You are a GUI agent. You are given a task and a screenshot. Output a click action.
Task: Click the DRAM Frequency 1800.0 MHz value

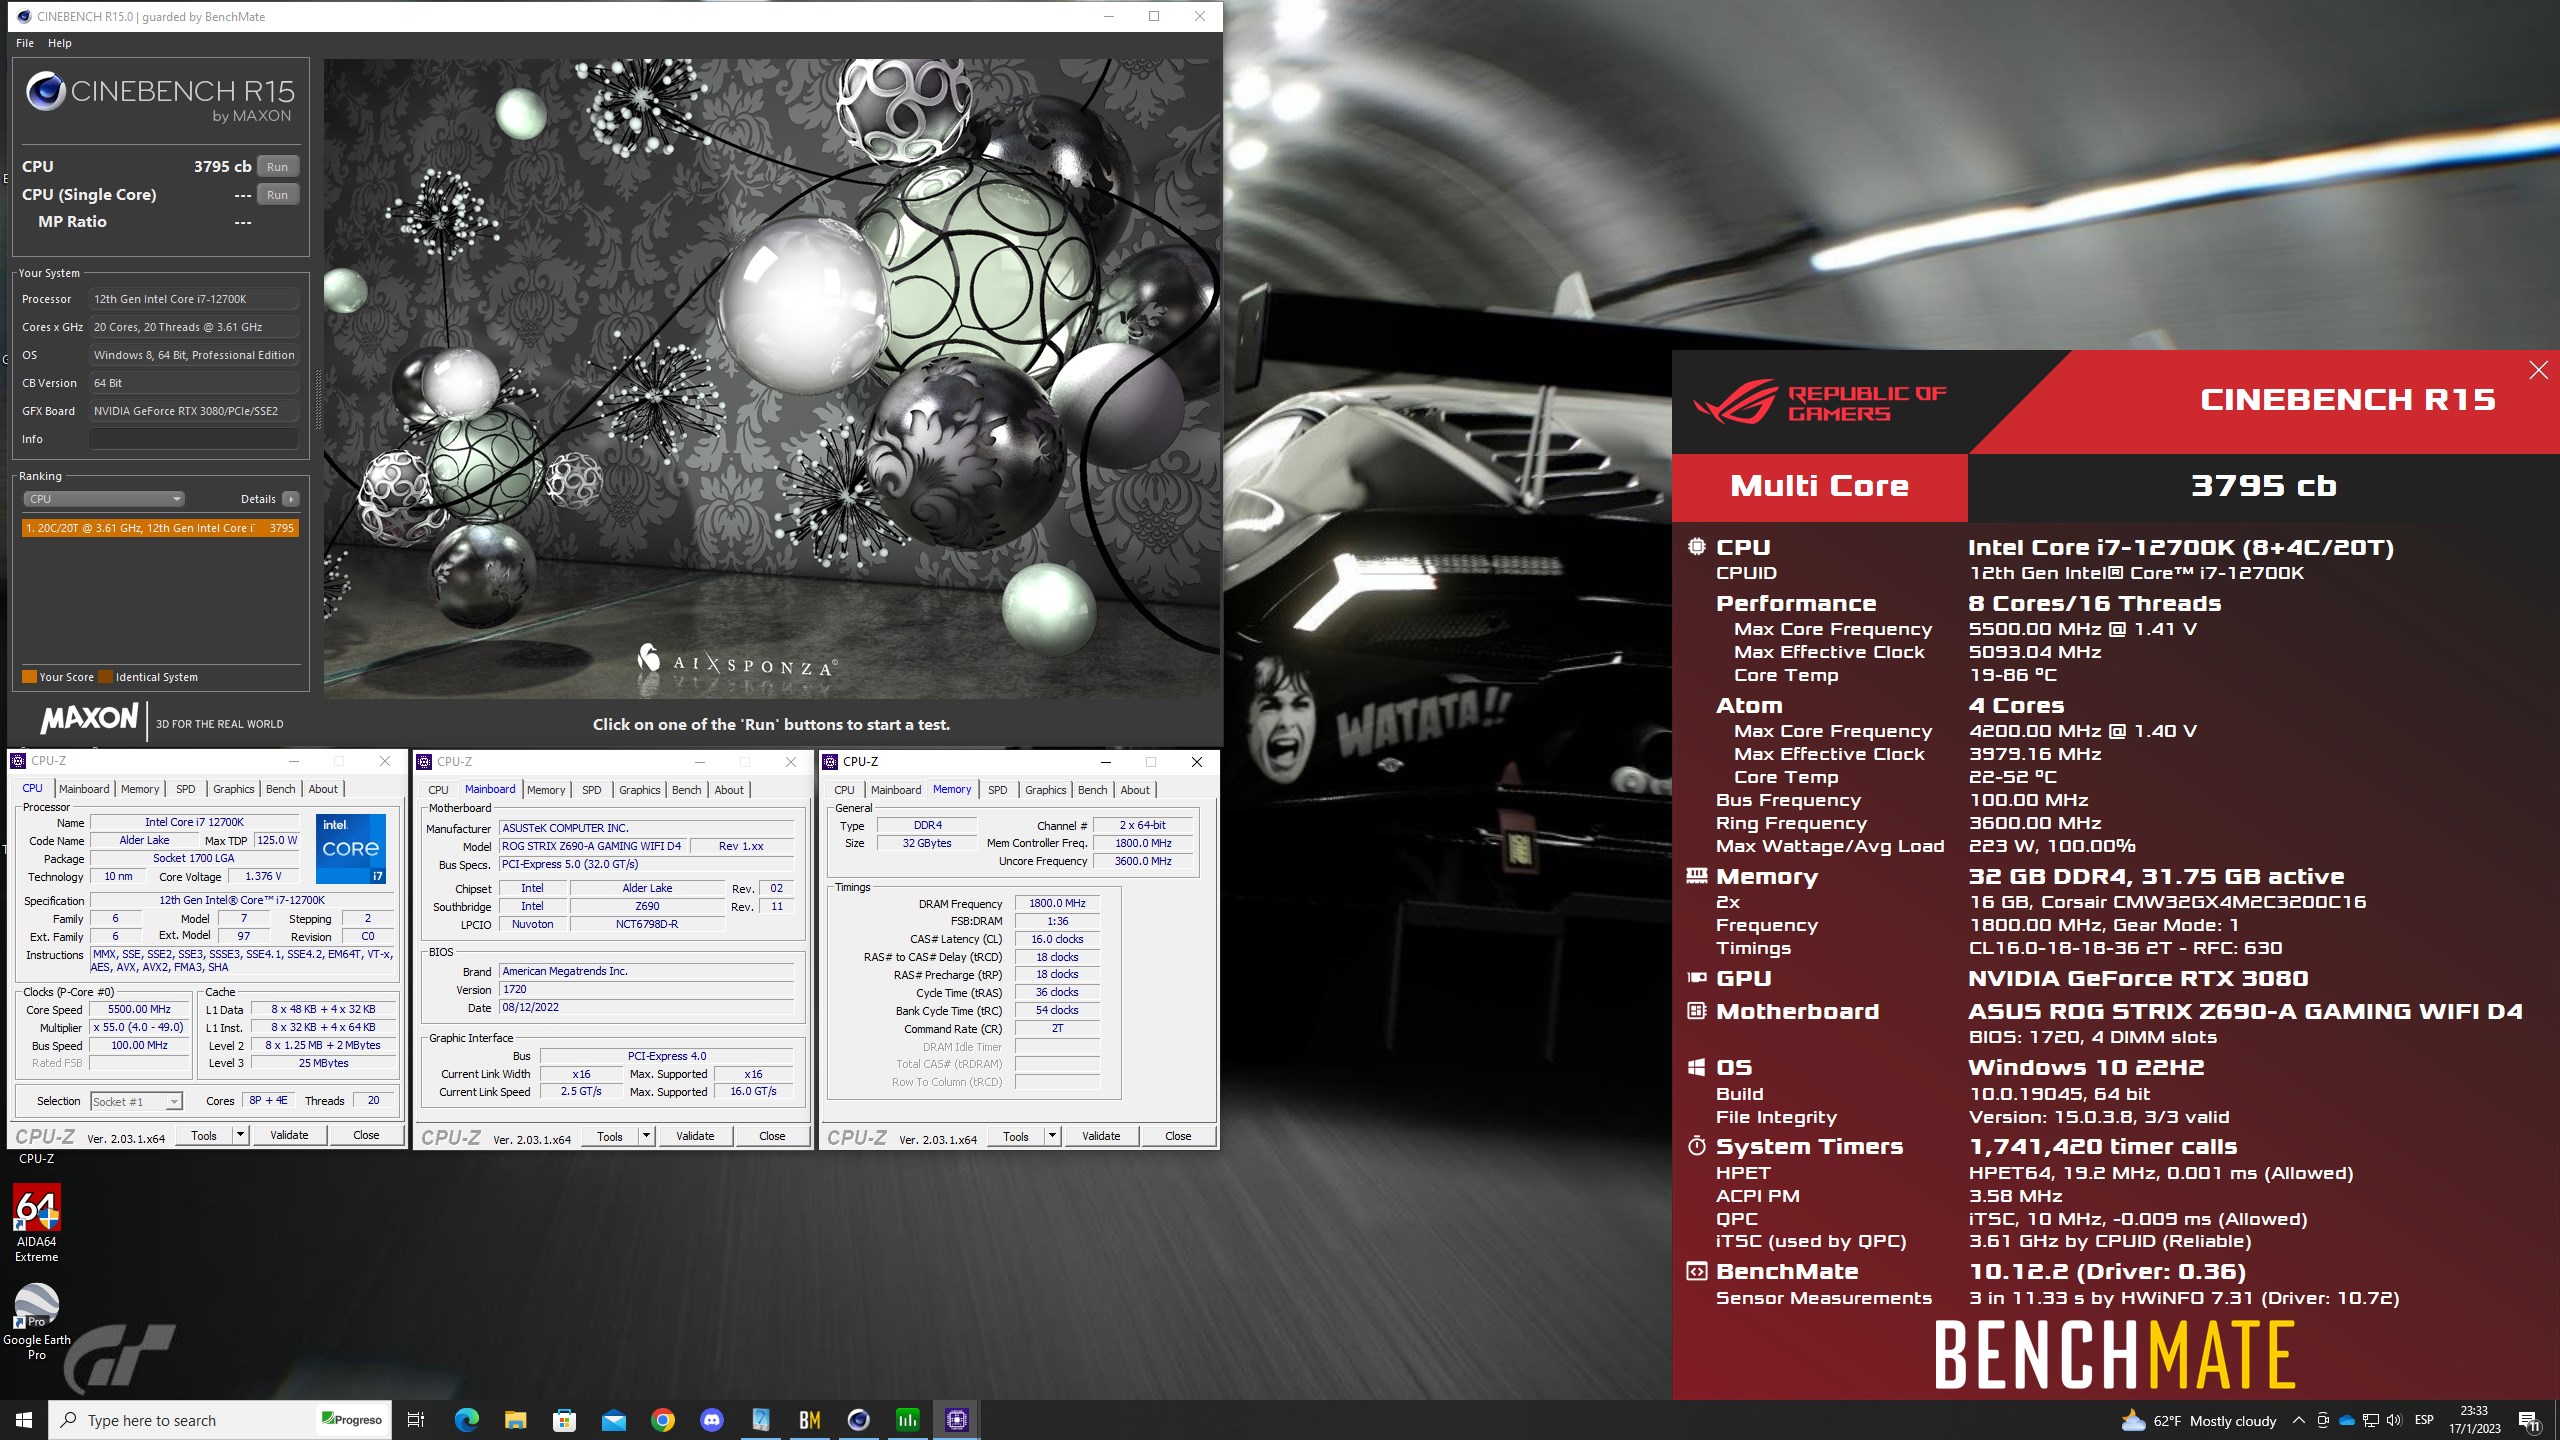(1057, 903)
